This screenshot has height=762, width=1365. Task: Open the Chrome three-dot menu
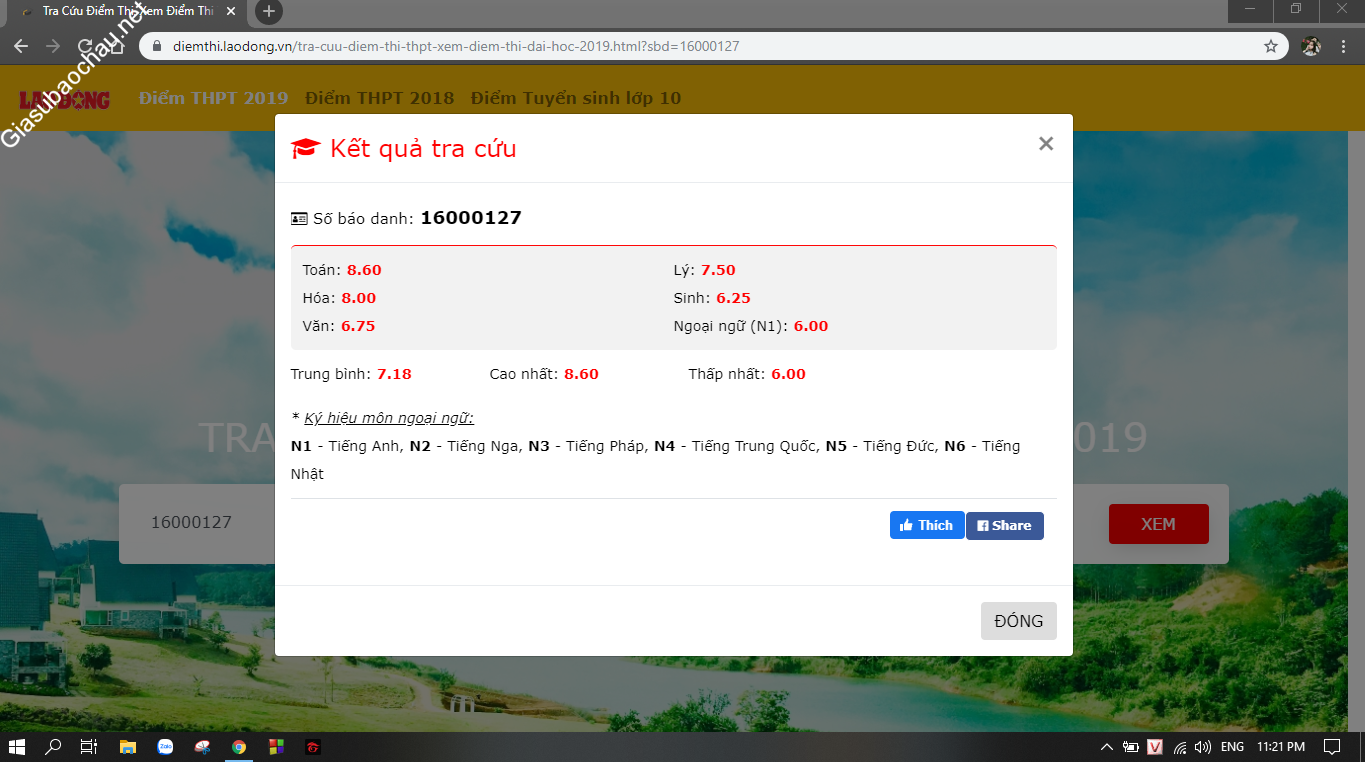click(x=1345, y=46)
